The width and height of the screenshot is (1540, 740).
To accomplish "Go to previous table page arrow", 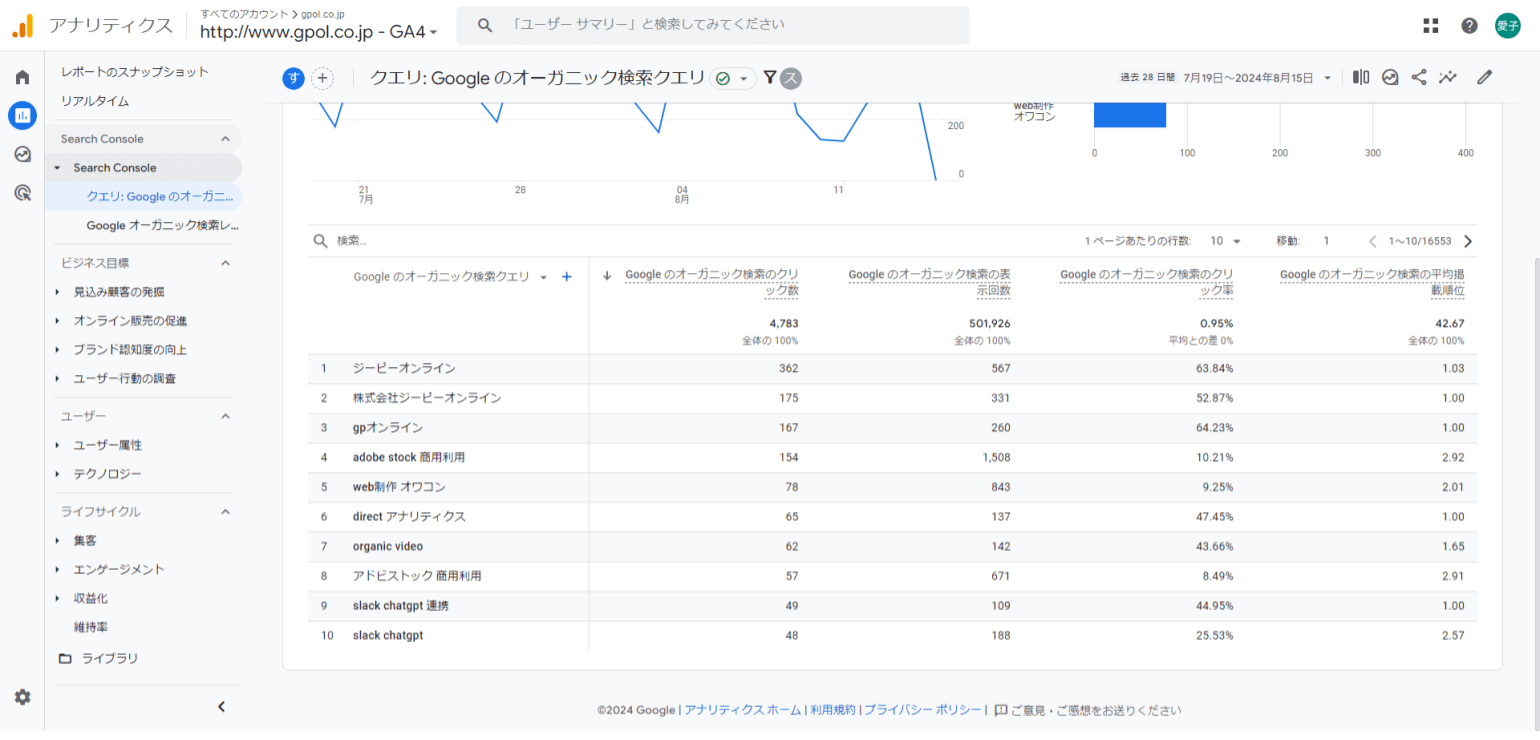I will (1372, 241).
